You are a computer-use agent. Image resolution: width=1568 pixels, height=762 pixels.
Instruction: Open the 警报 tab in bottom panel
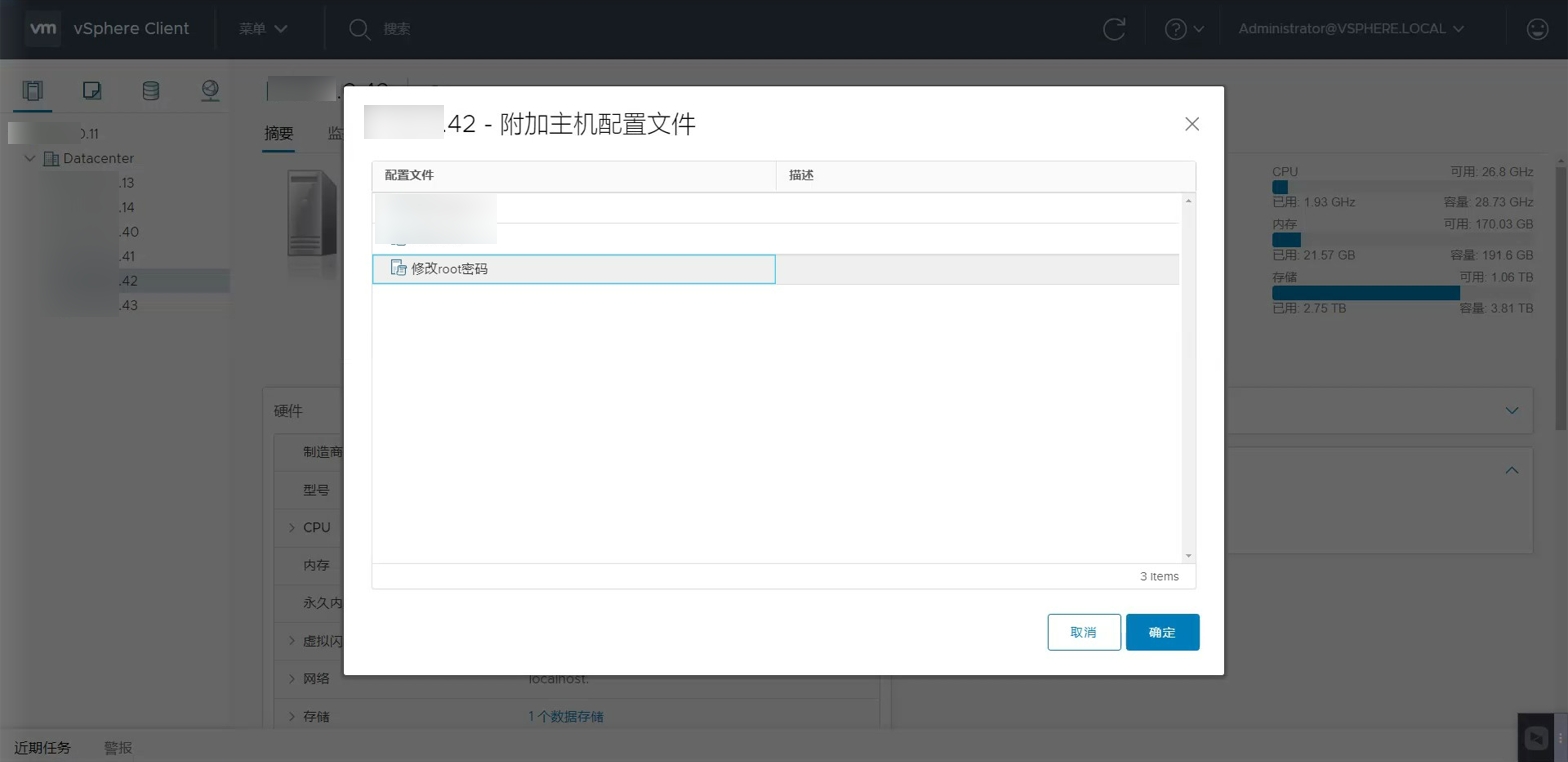118,748
